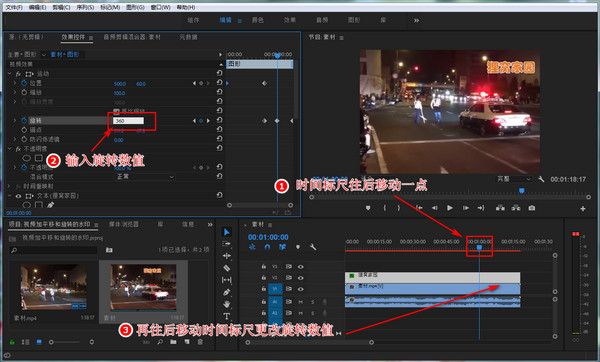Toggle Anchor Point animation stopwatch
This screenshot has height=362, width=600.
click(24, 130)
